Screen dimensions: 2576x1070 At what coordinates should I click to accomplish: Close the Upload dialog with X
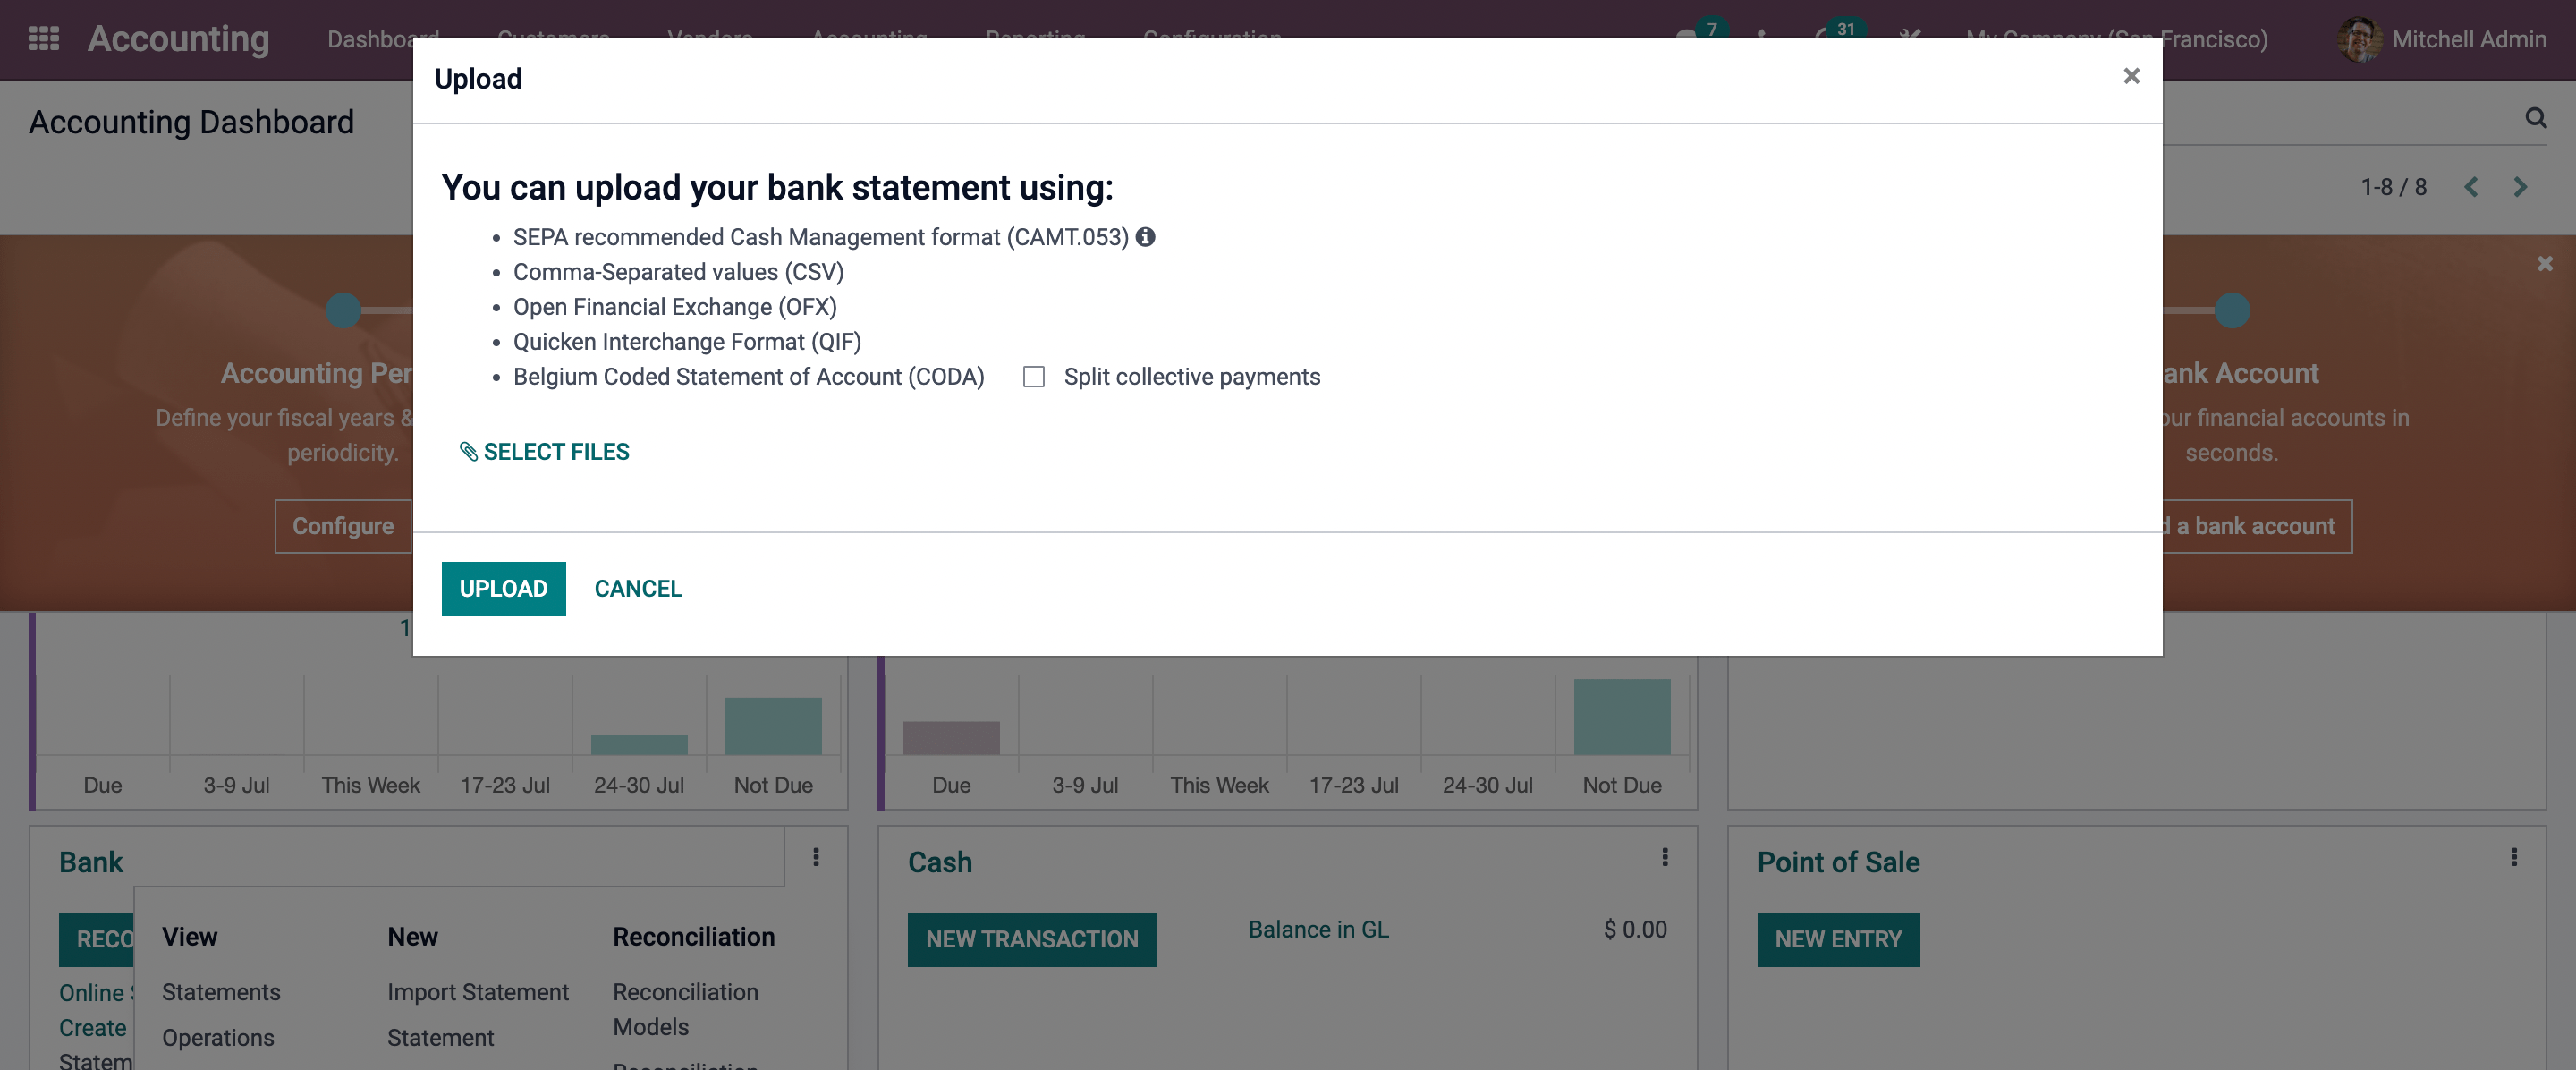point(2131,76)
